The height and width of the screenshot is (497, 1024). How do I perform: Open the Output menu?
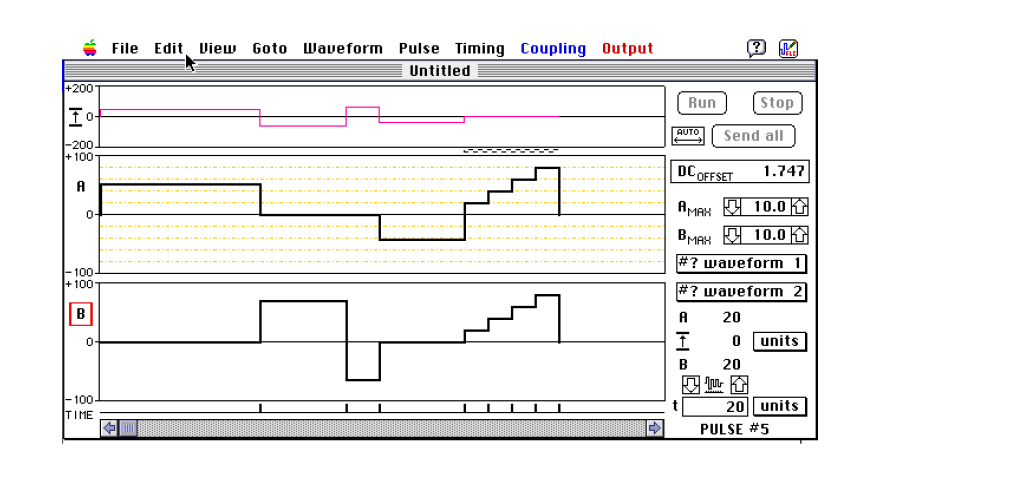click(x=628, y=48)
